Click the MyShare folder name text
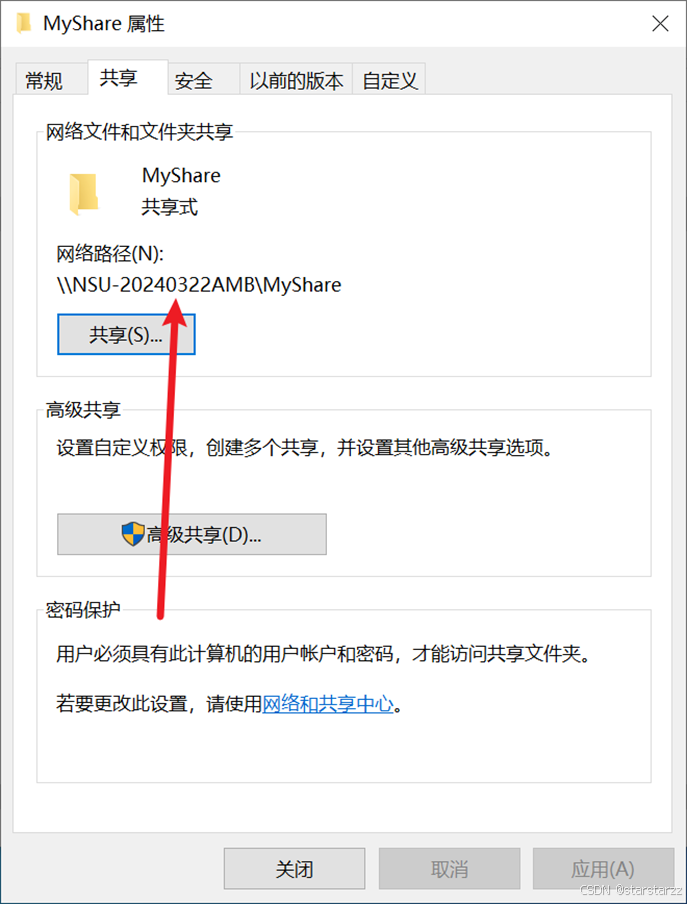The image size is (687, 904). (x=182, y=175)
